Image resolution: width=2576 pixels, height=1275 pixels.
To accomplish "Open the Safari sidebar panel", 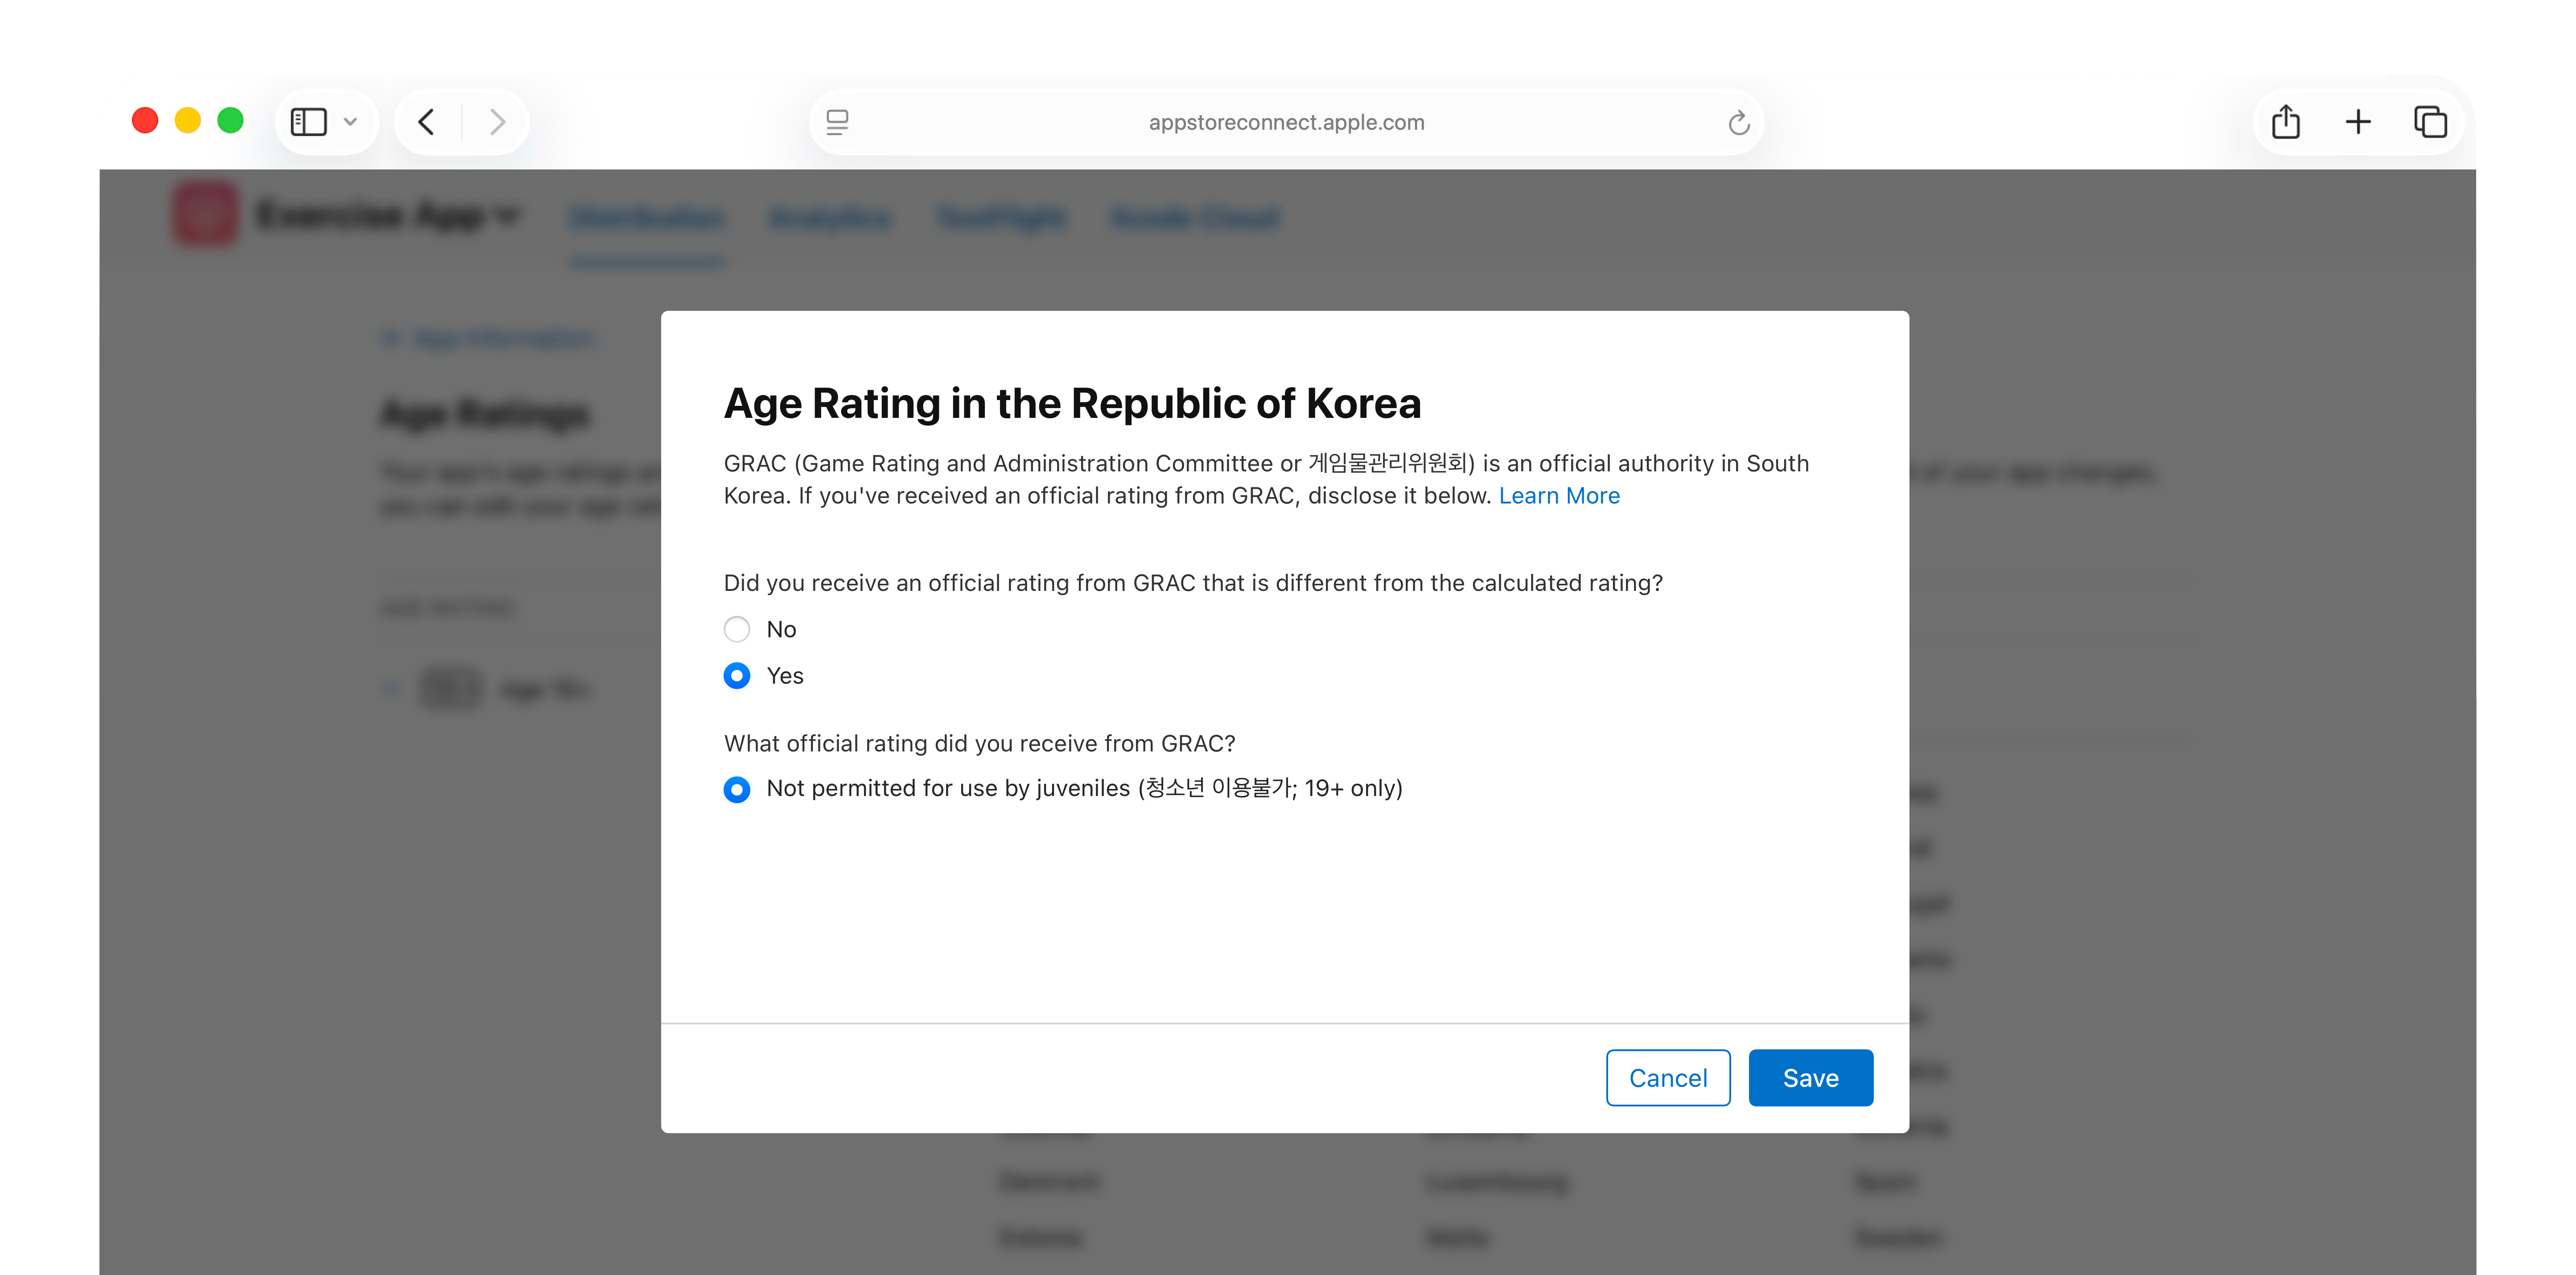I will (309, 121).
